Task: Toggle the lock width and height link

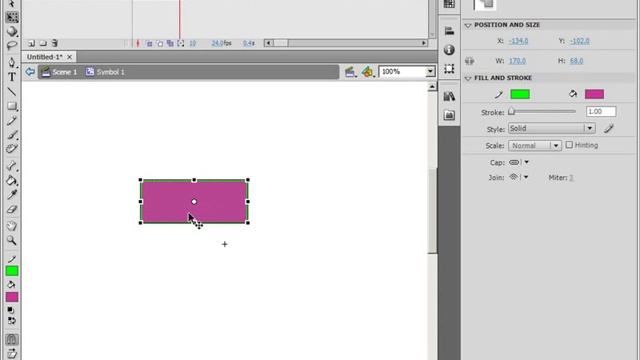Action: point(470,61)
